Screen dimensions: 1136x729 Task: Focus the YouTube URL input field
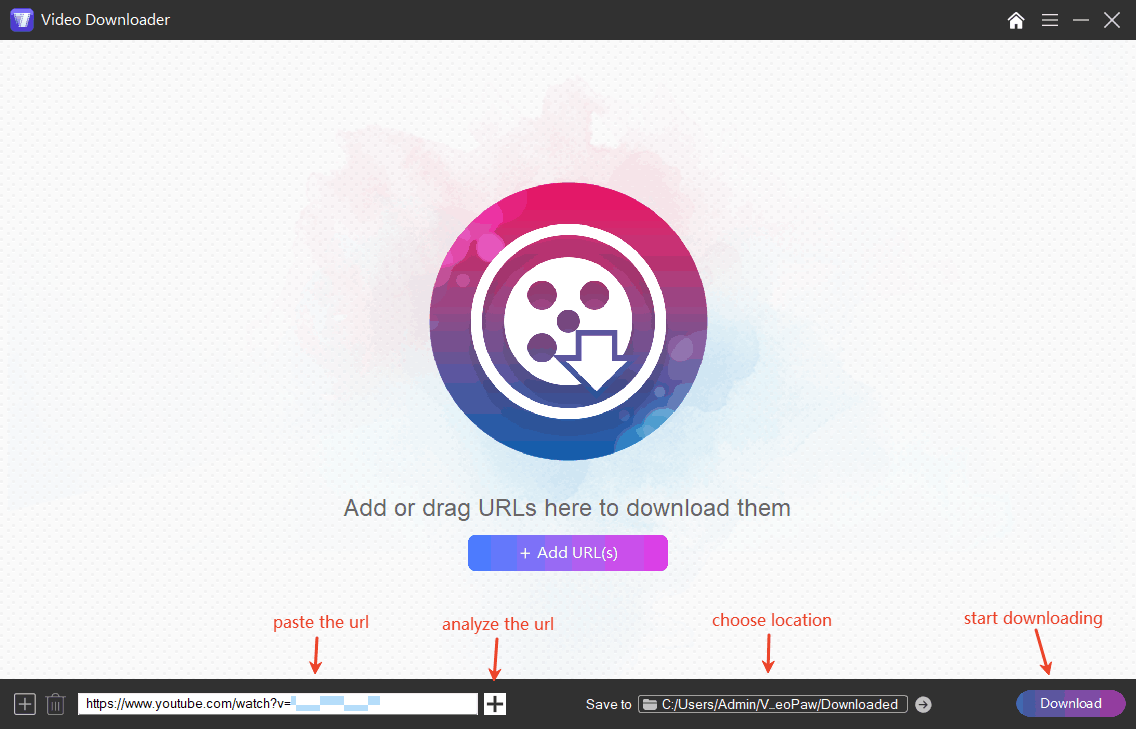pyautogui.click(x=277, y=704)
